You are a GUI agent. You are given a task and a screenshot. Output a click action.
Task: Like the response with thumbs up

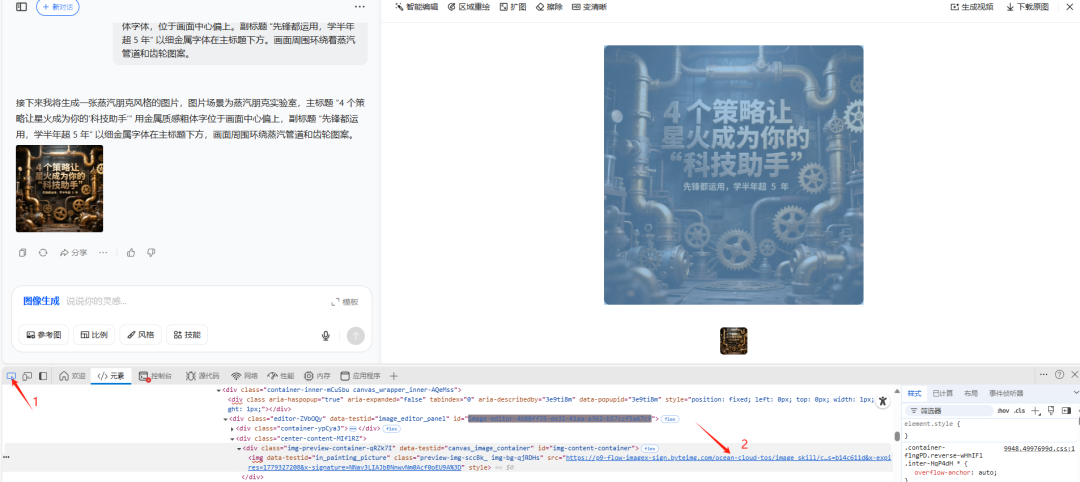tap(131, 253)
